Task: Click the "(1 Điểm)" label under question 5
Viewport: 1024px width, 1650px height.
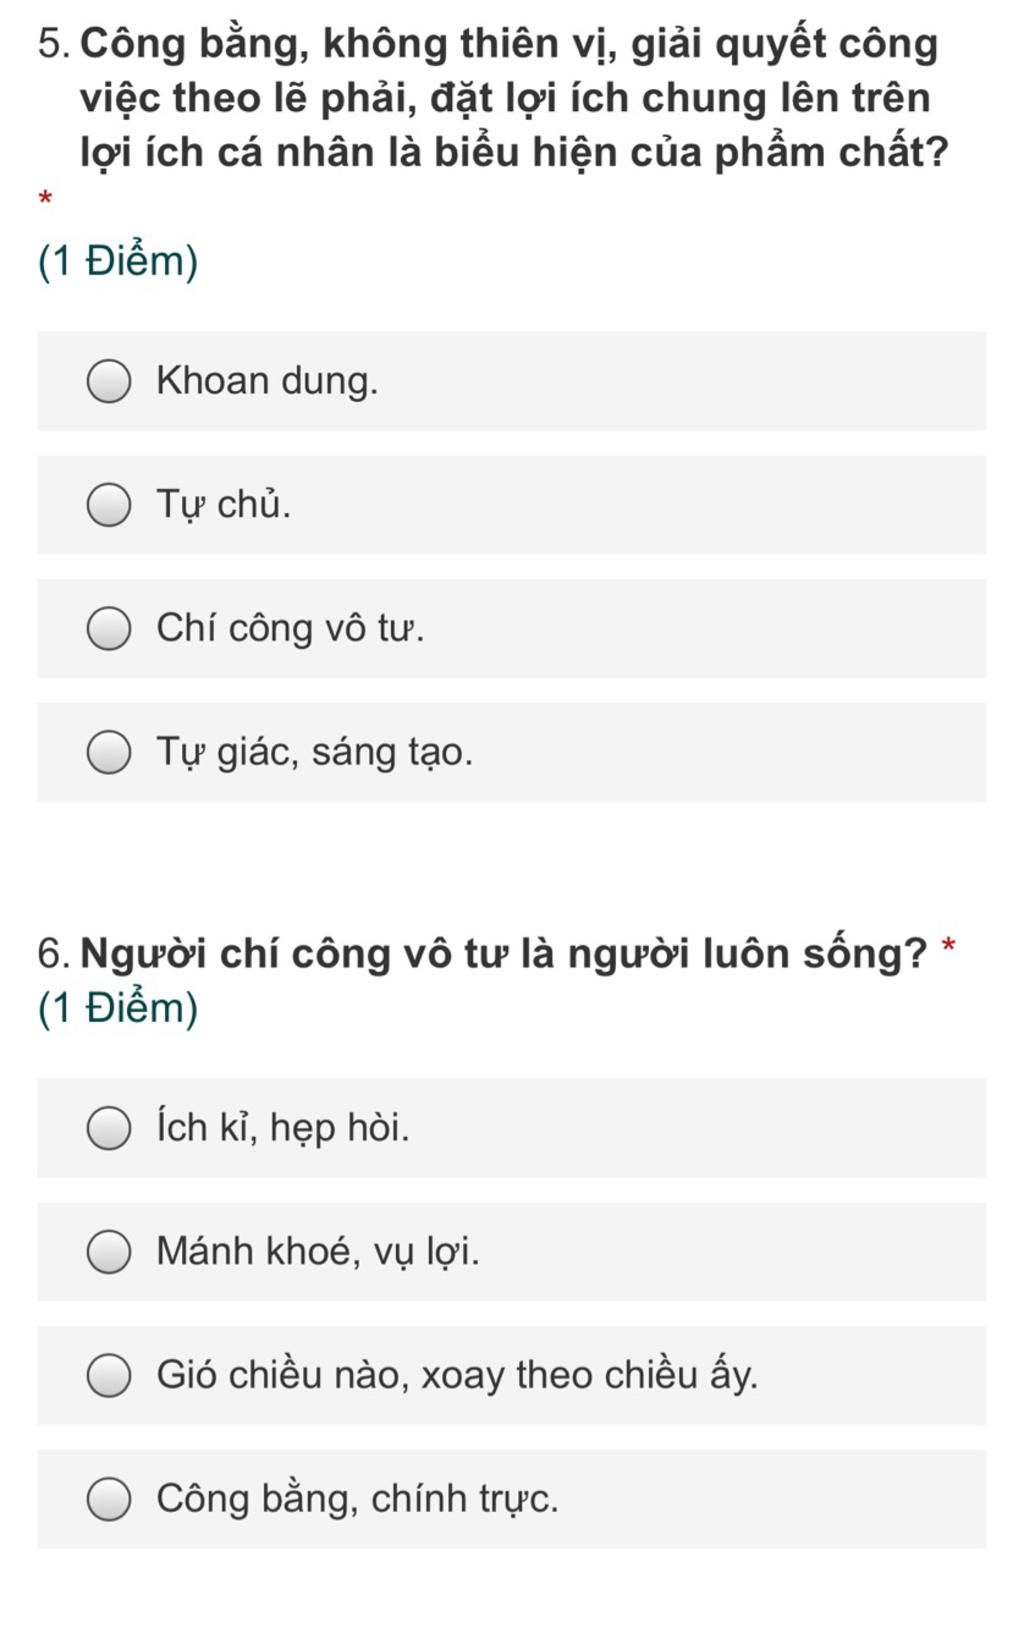Action: point(118,261)
